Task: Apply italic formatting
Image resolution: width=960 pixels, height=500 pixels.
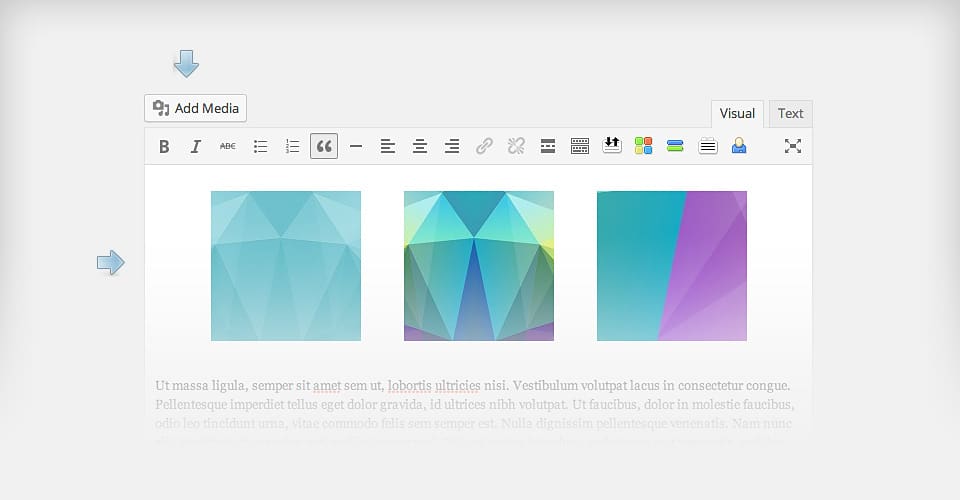Action: (196, 147)
